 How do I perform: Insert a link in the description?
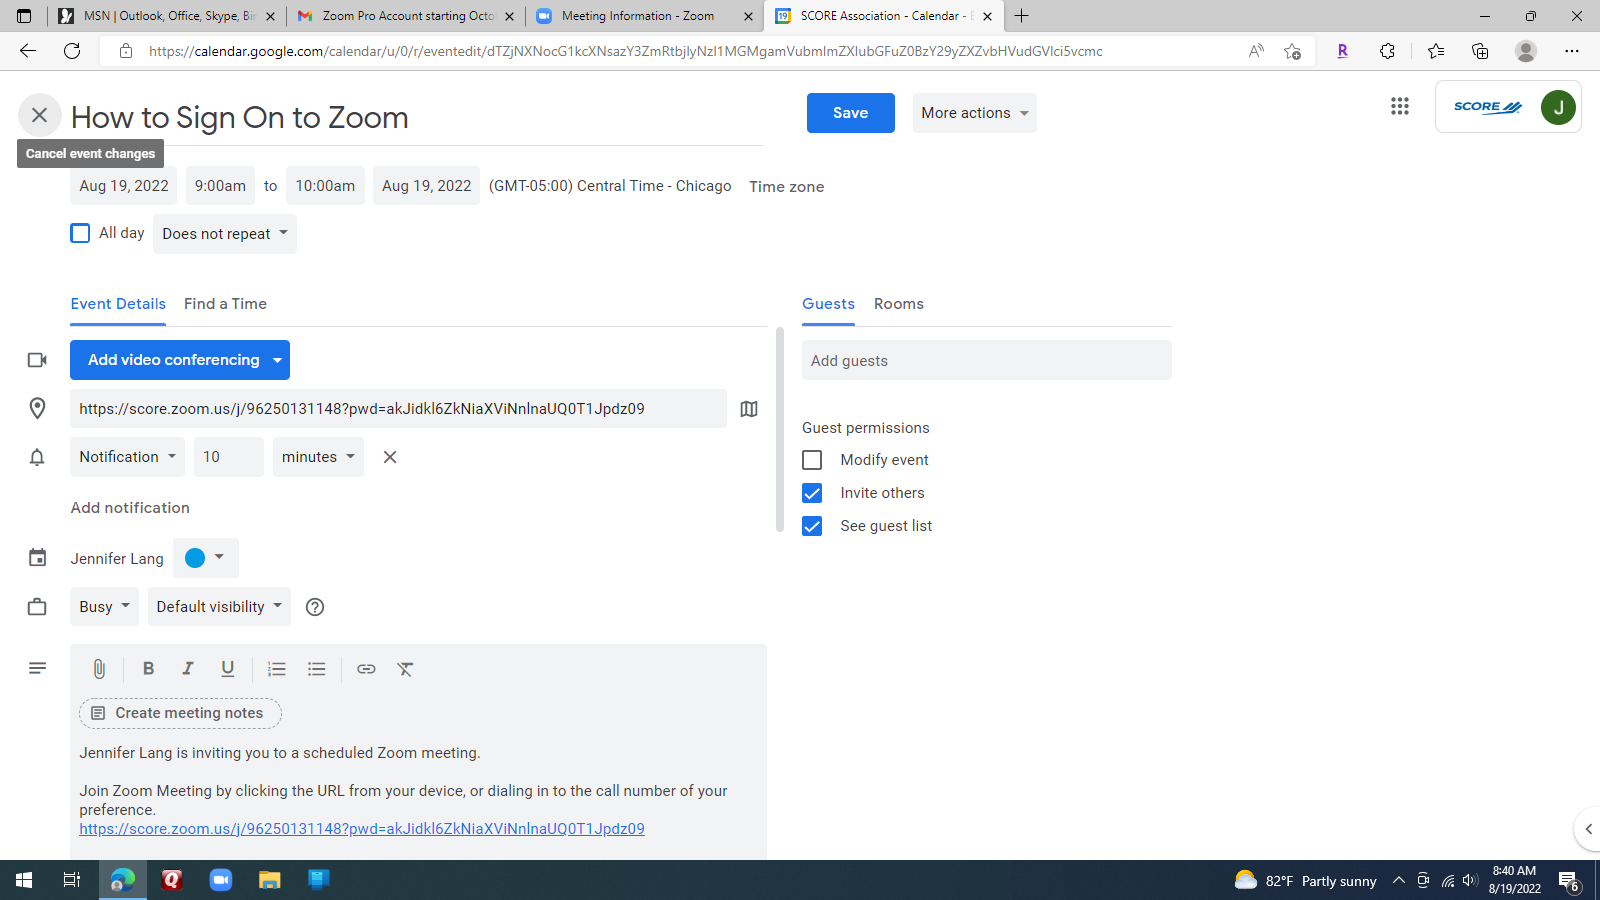coord(366,669)
